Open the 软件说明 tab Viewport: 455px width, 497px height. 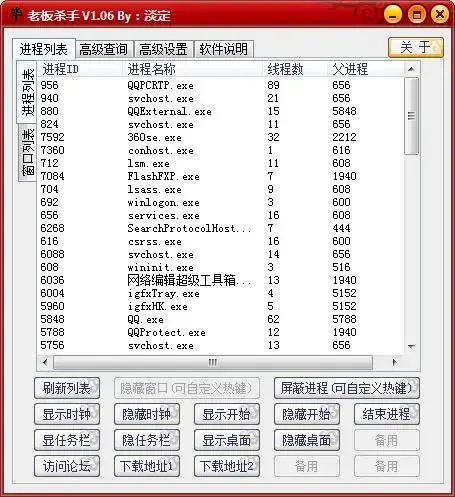224,49
